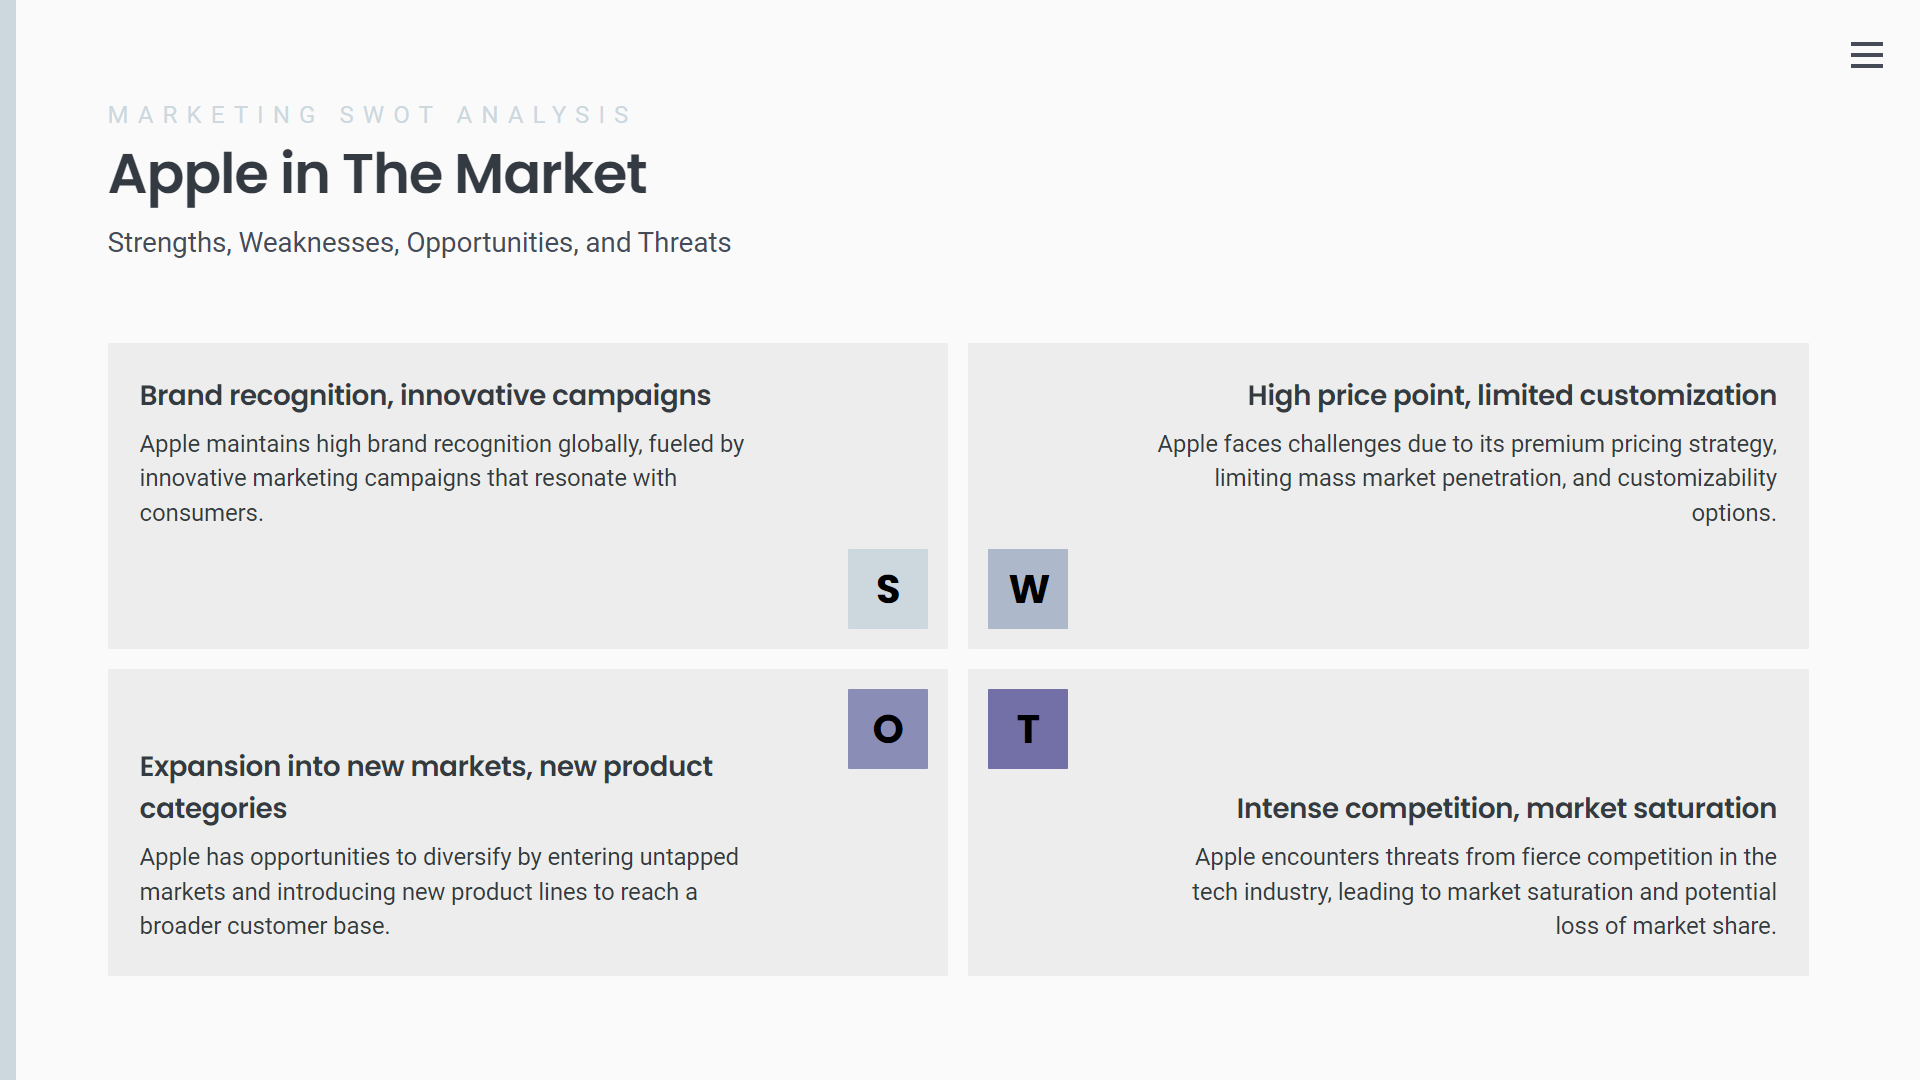Open the hamburger menu
Screen dimensions: 1920x1080
coord(1866,55)
